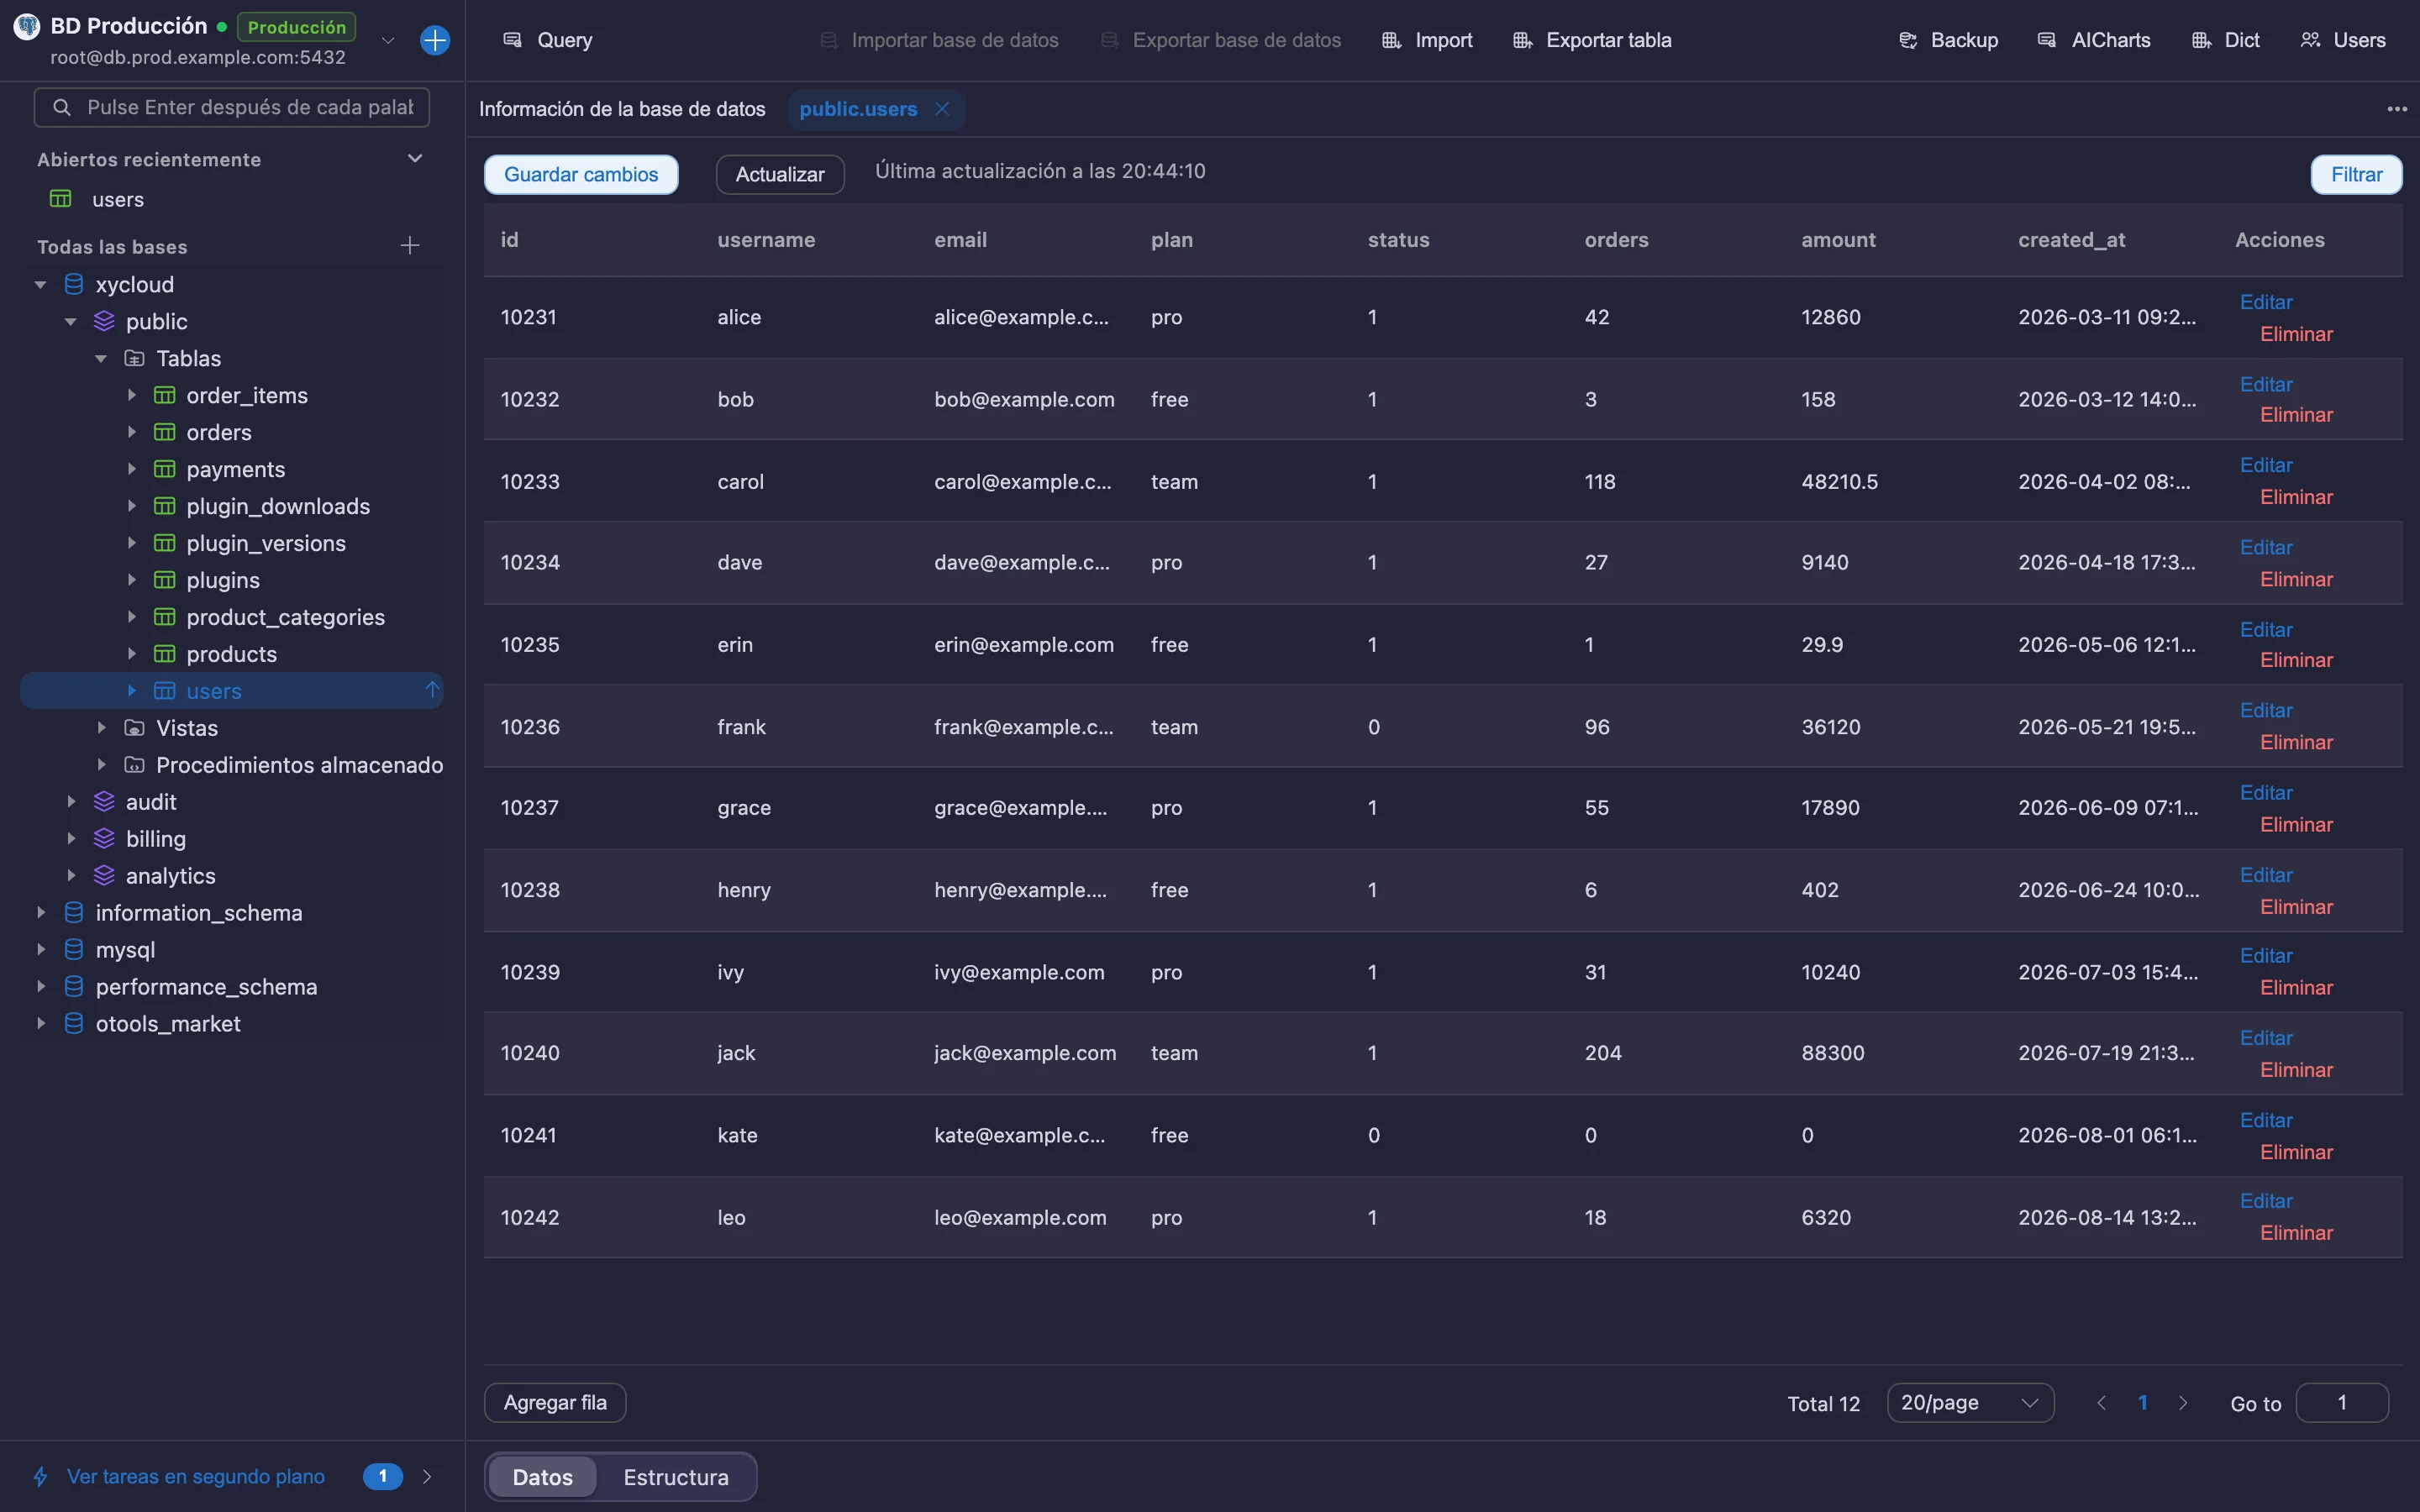Open the Users management icon
Image resolution: width=2420 pixels, height=1512 pixels.
click(2310, 40)
